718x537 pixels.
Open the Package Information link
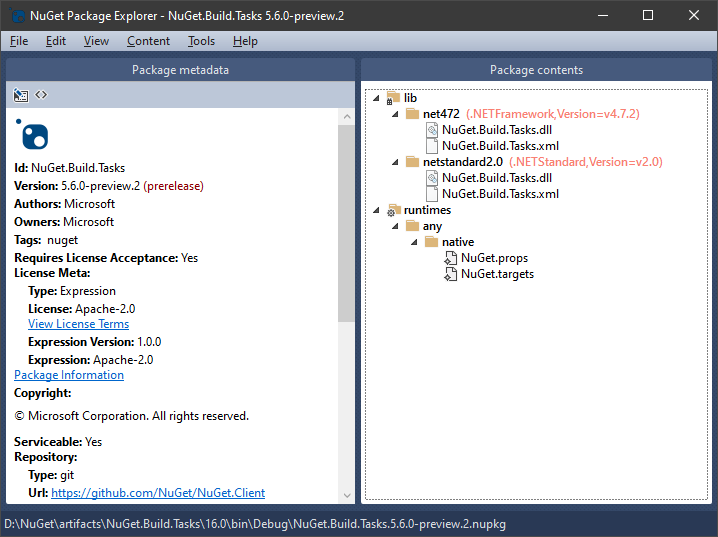coord(69,375)
